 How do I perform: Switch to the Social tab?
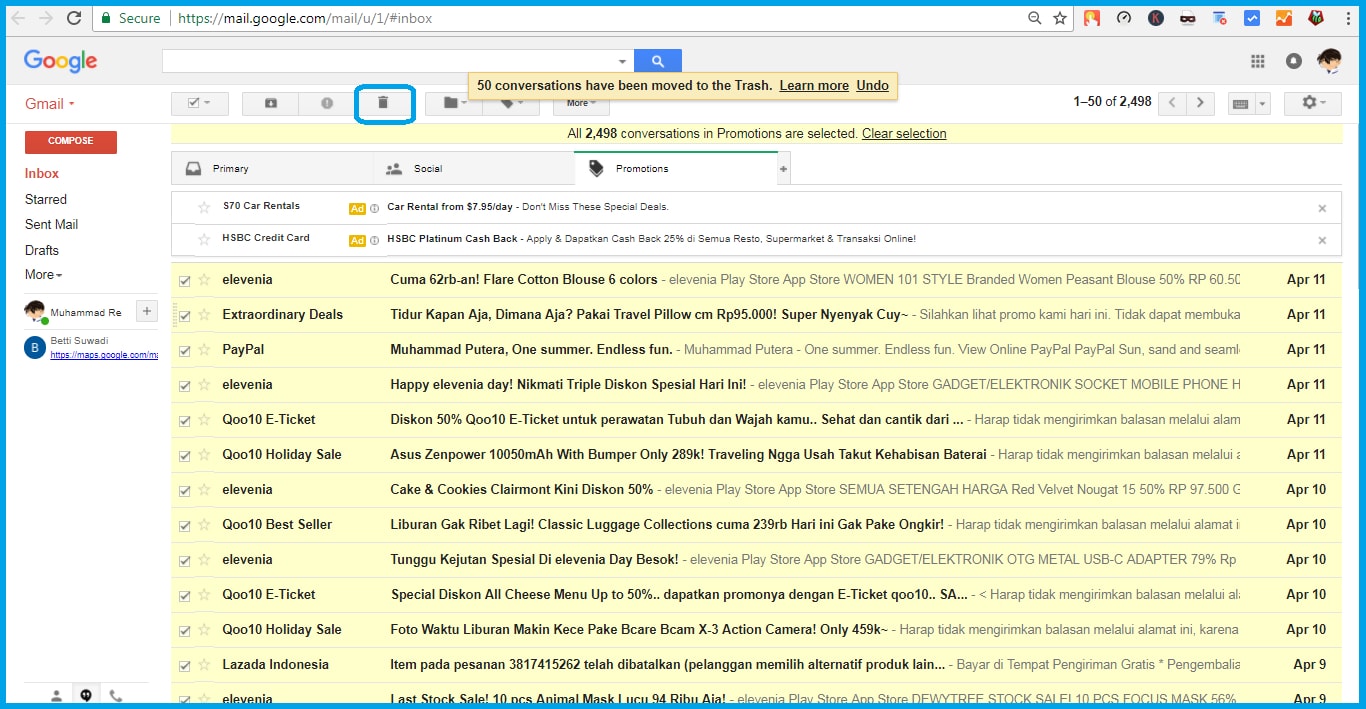pyautogui.click(x=474, y=169)
